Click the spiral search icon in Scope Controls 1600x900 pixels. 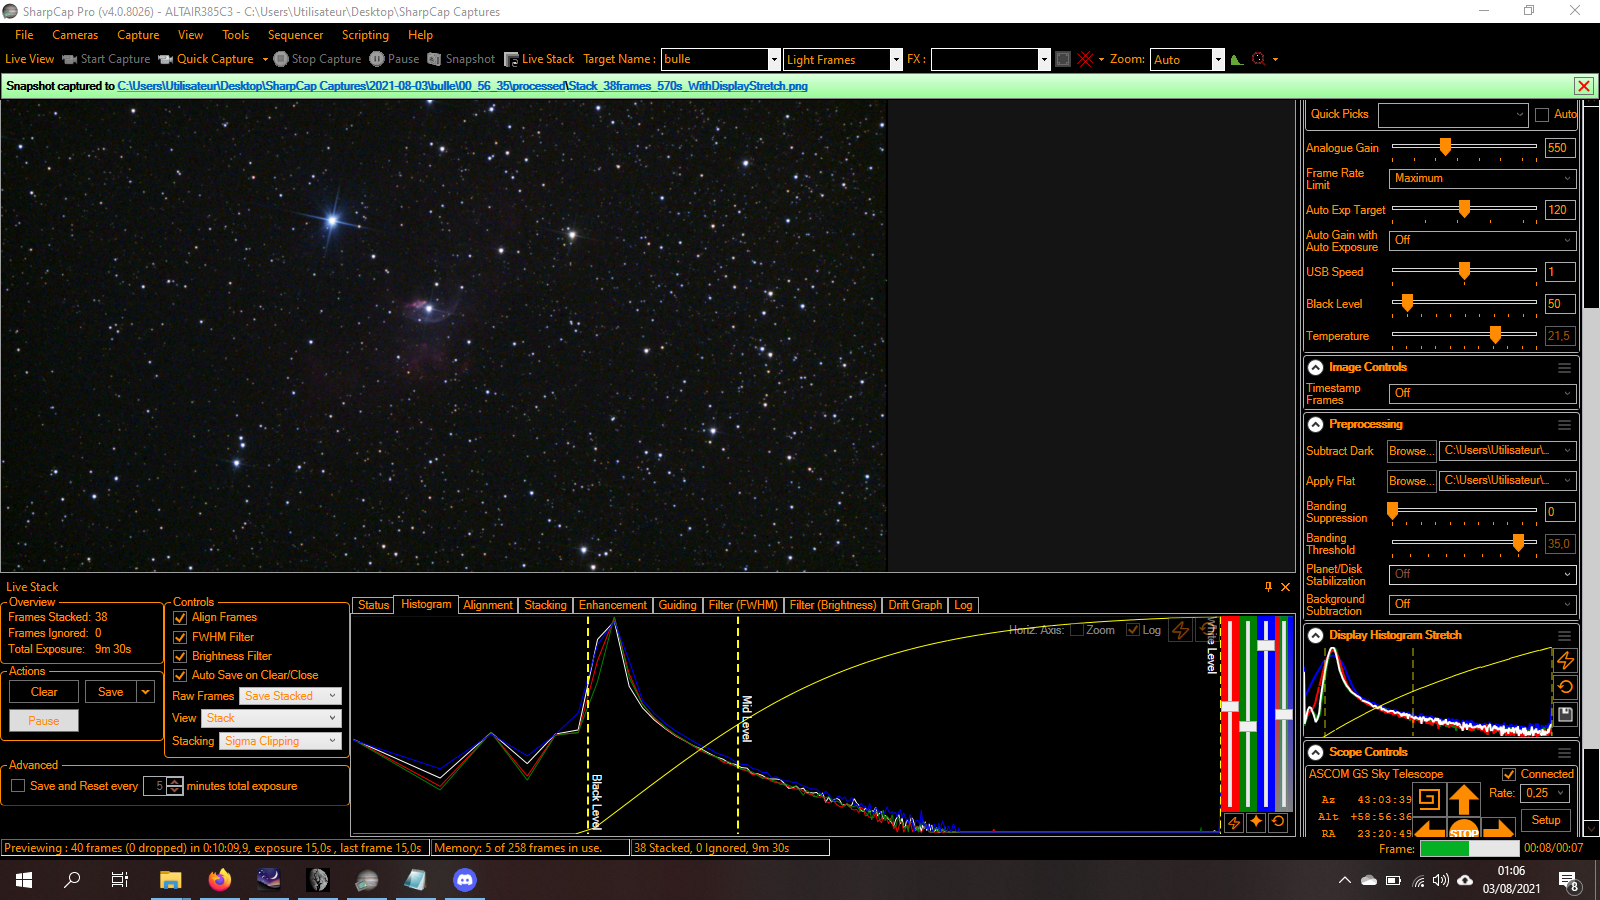(x=1429, y=798)
